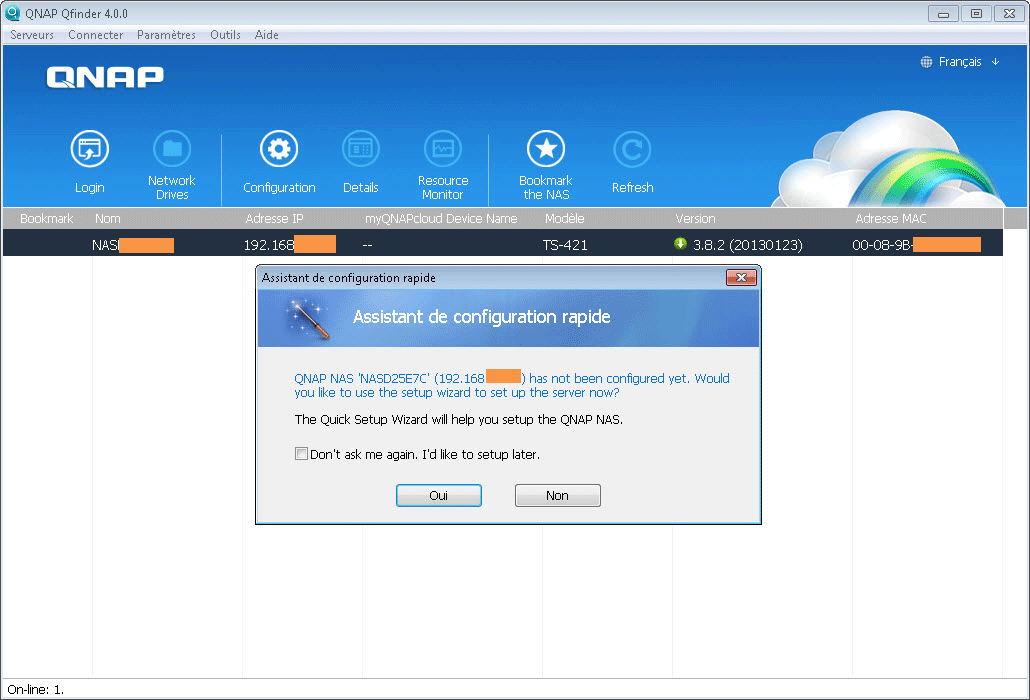This screenshot has height=700, width=1030.
Task: Open the Outils menu
Action: 225,35
